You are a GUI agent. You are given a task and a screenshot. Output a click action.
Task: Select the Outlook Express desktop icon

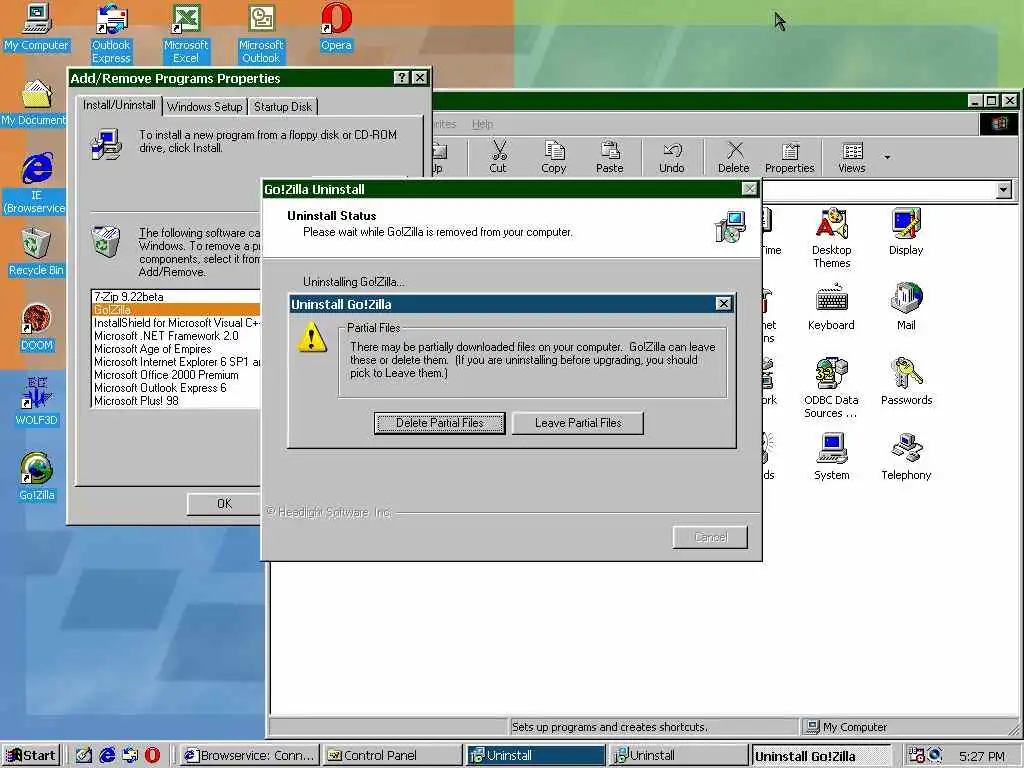(111, 34)
